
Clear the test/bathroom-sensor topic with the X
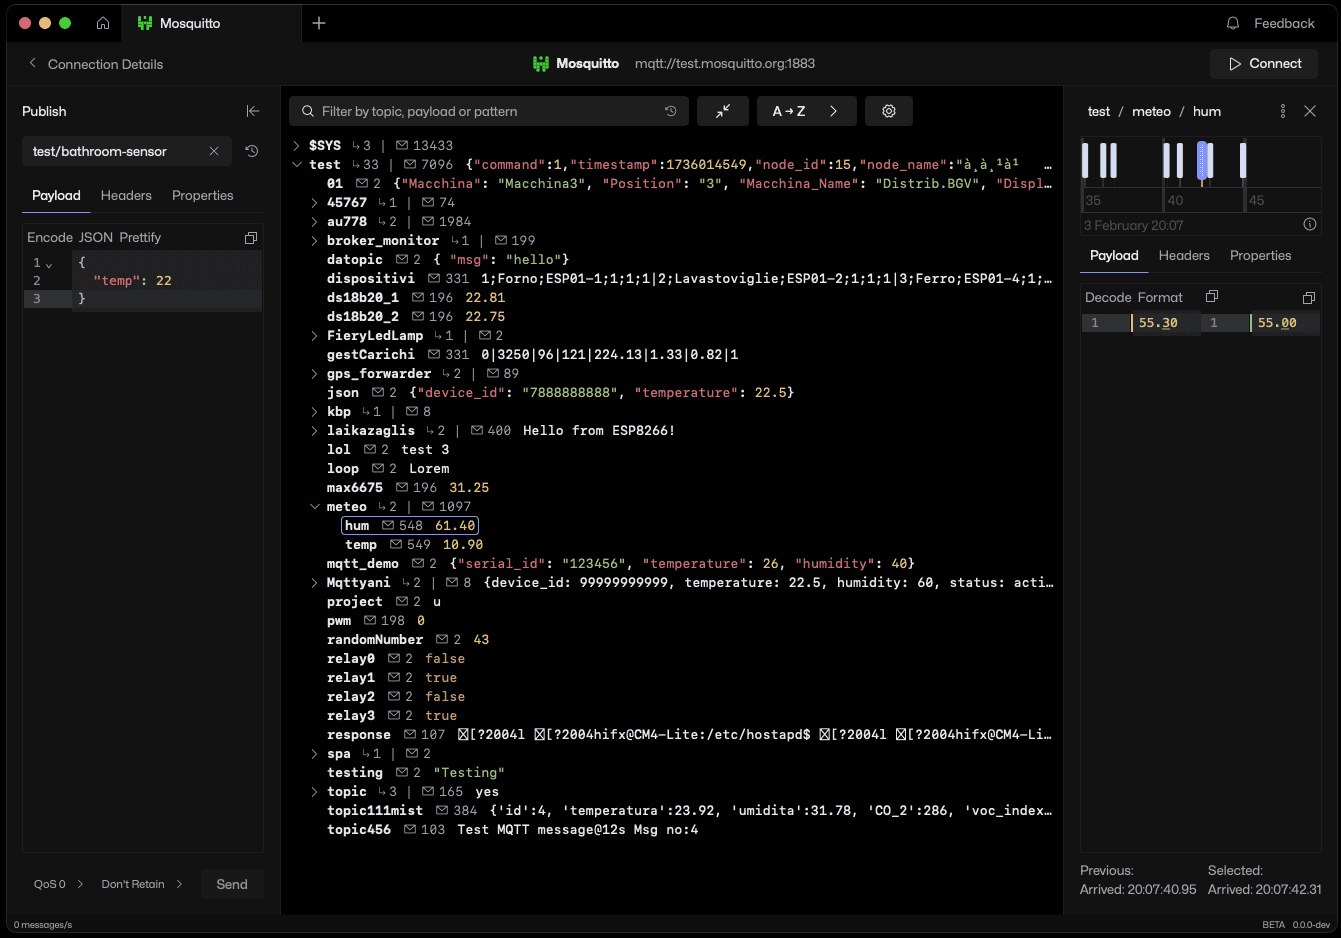pyautogui.click(x=213, y=151)
